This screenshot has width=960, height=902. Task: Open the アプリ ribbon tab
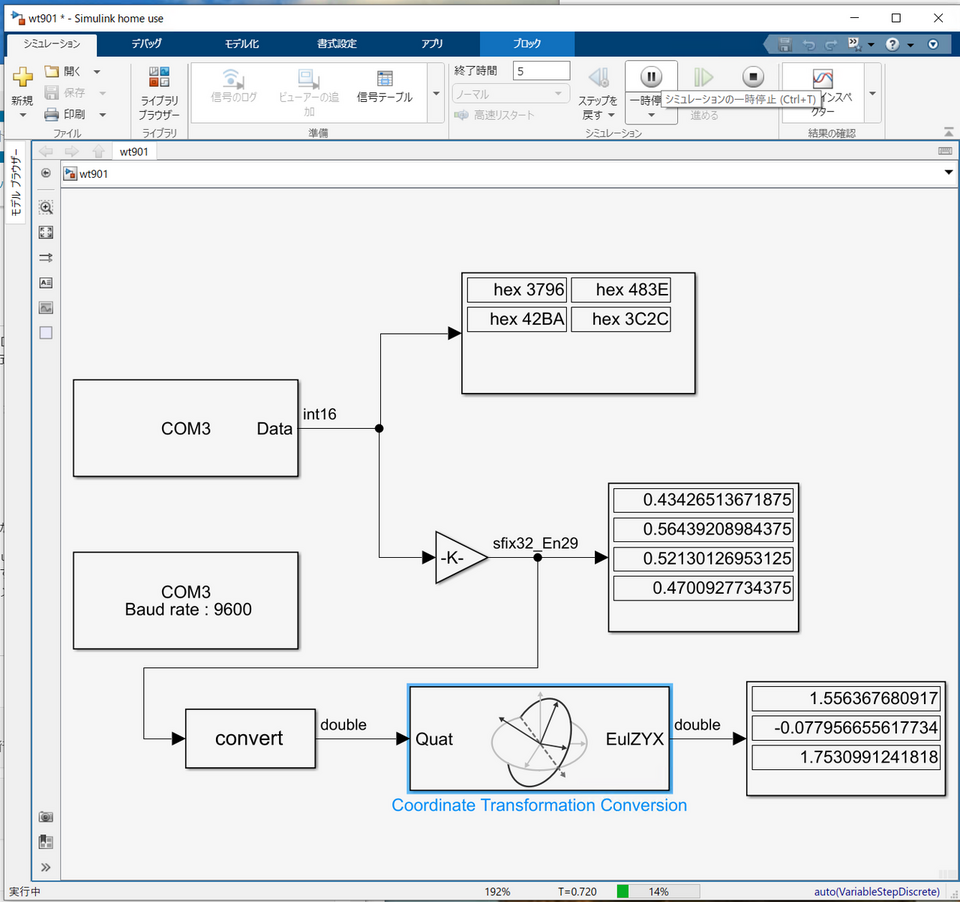(432, 44)
